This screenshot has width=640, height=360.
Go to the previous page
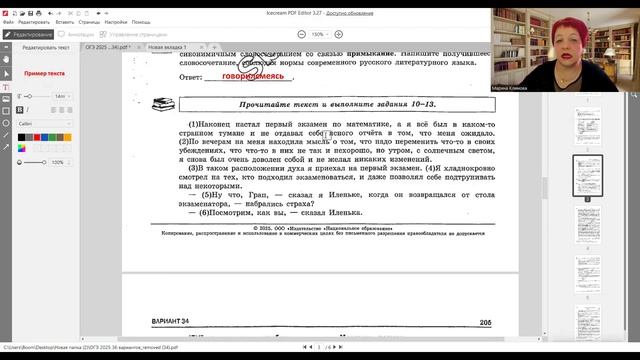pyautogui.click(x=311, y=347)
